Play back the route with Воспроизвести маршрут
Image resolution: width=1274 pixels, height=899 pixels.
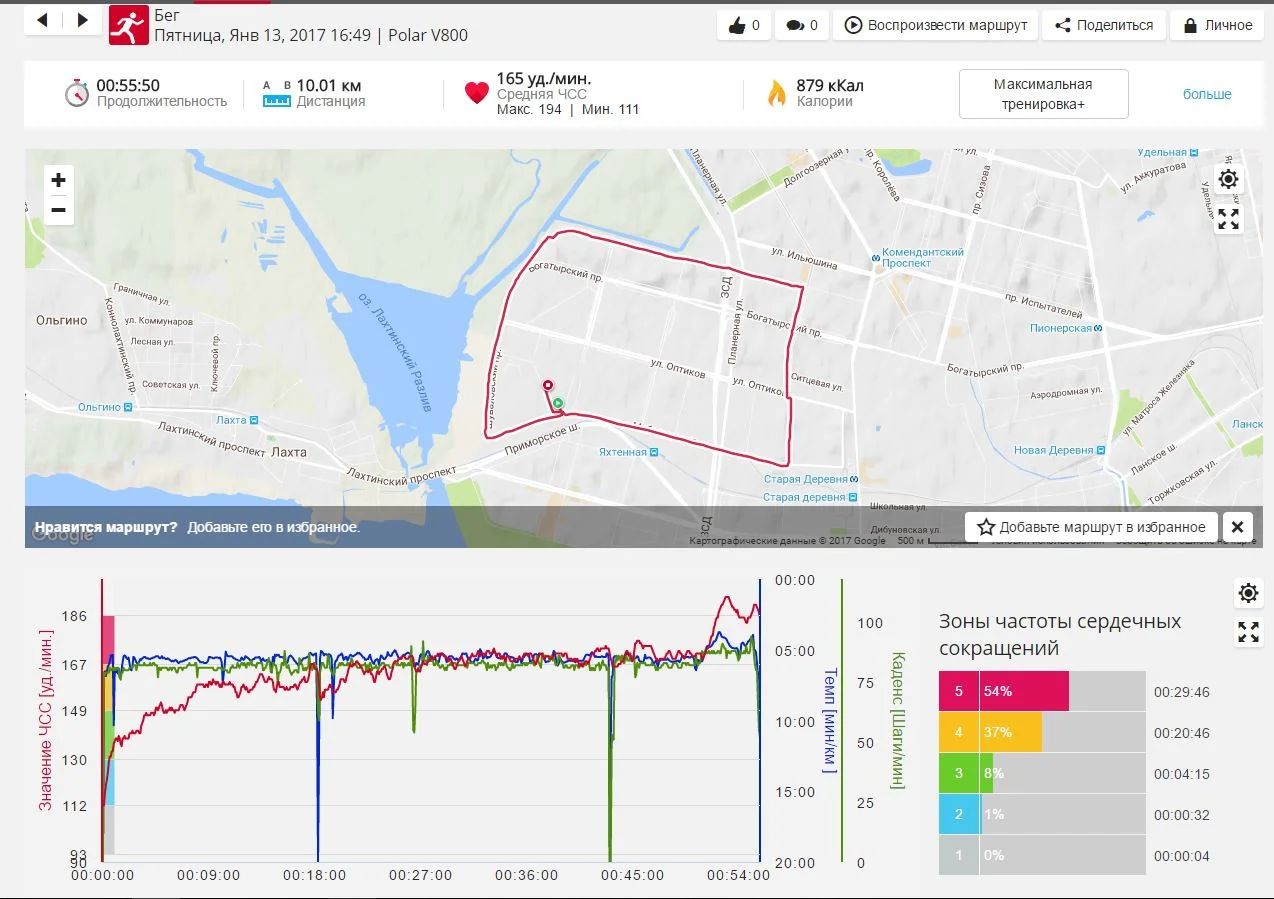tap(936, 26)
